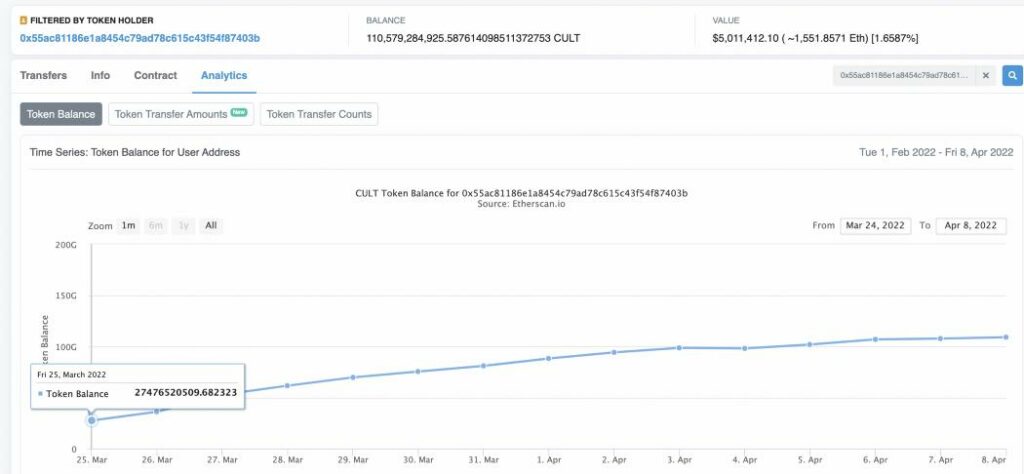Select the Analytics tab

coord(223,75)
